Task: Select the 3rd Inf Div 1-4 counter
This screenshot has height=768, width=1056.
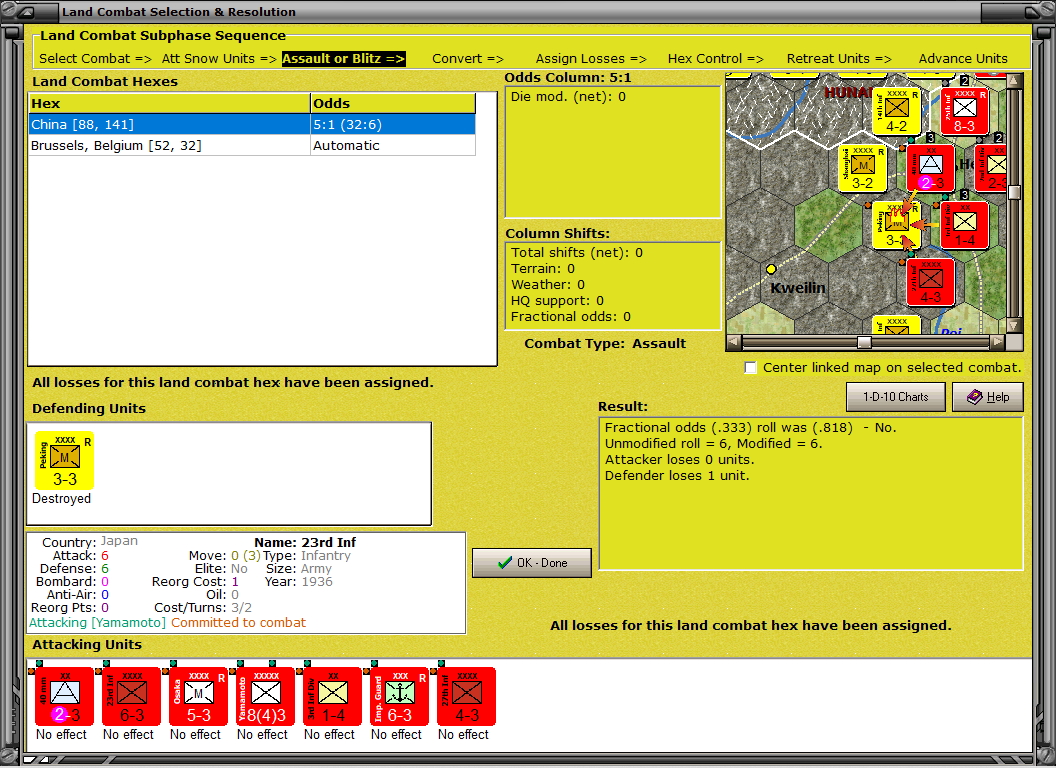Action: tap(332, 697)
